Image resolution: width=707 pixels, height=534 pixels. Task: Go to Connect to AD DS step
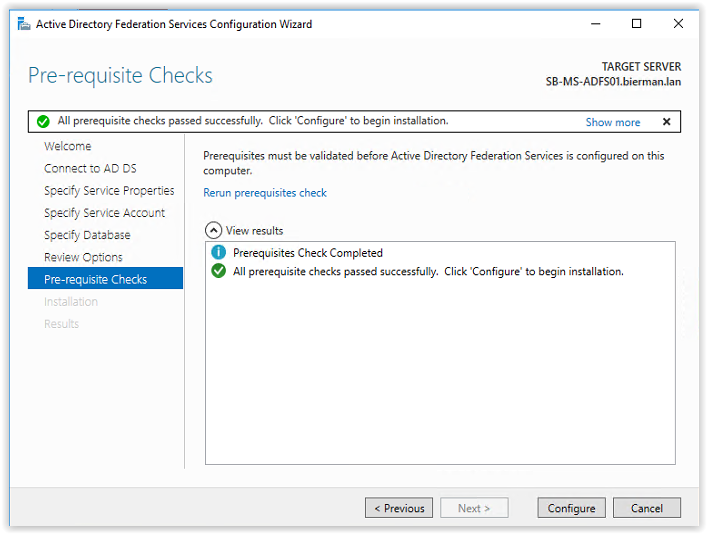click(90, 168)
